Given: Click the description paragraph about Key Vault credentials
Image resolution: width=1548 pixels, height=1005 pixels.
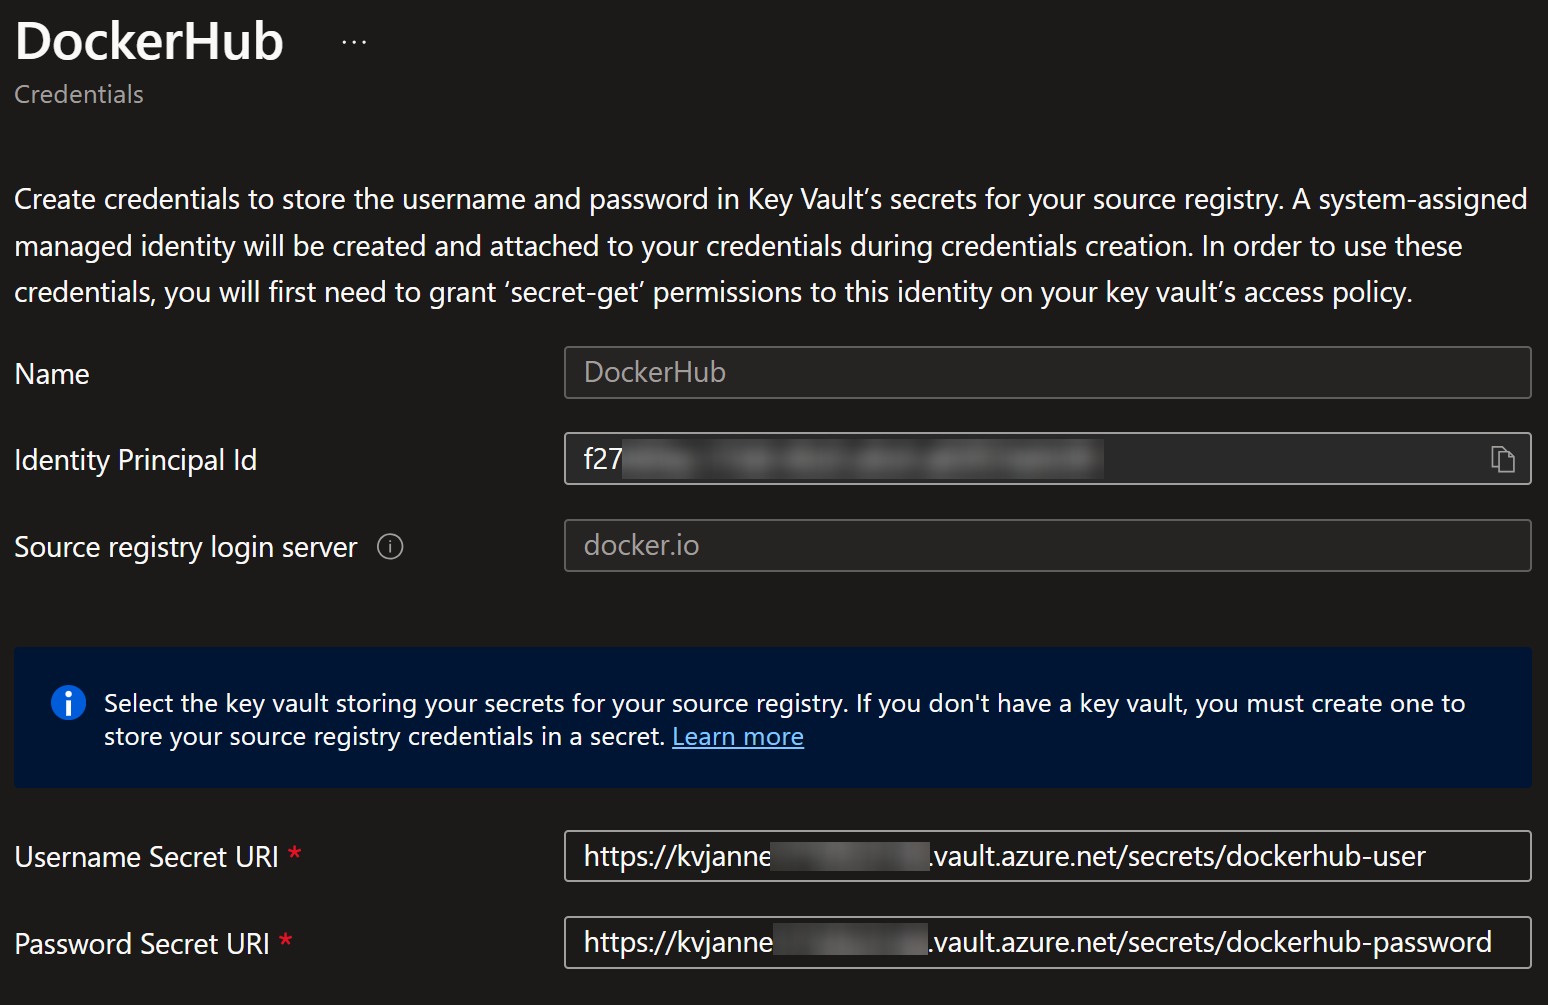Looking at the screenshot, I should coord(770,246).
